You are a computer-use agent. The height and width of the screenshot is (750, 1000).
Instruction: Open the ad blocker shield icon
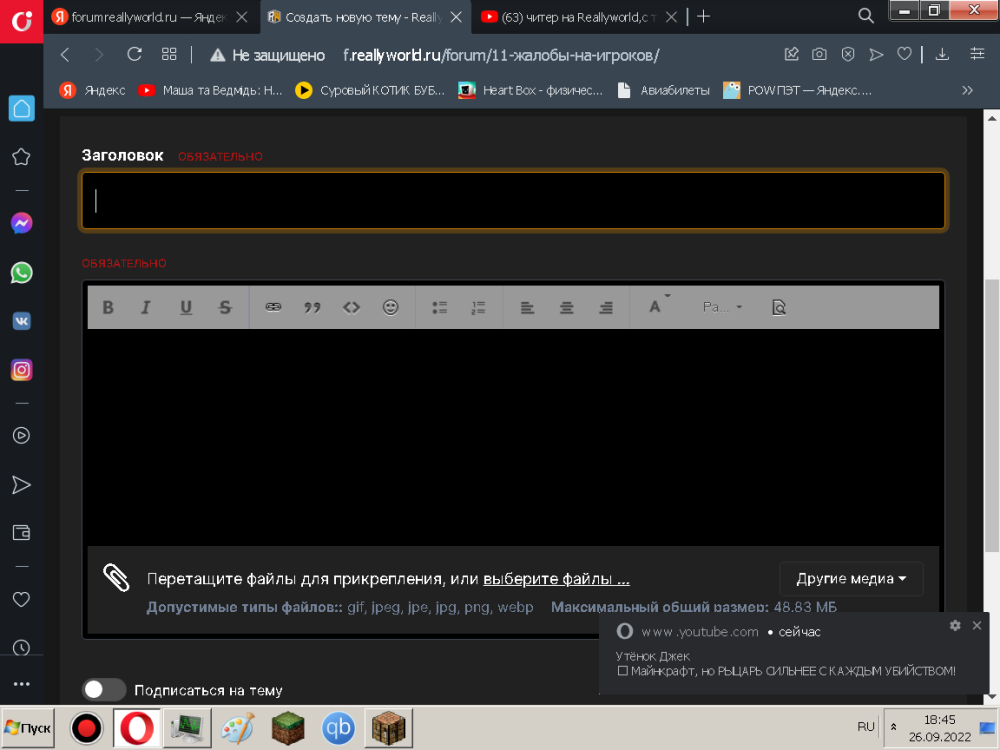[x=848, y=55]
